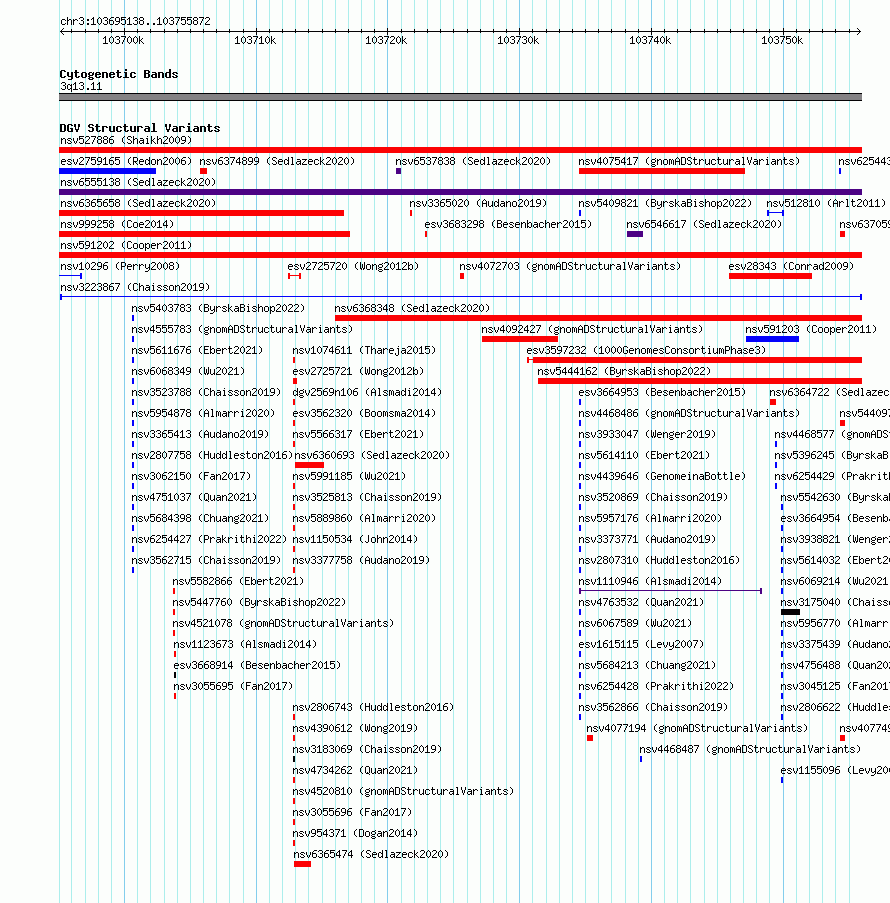This screenshot has height=903, width=890.
Task: Click the esv3562320 (Boomsma2014) label
Action: click(364, 413)
